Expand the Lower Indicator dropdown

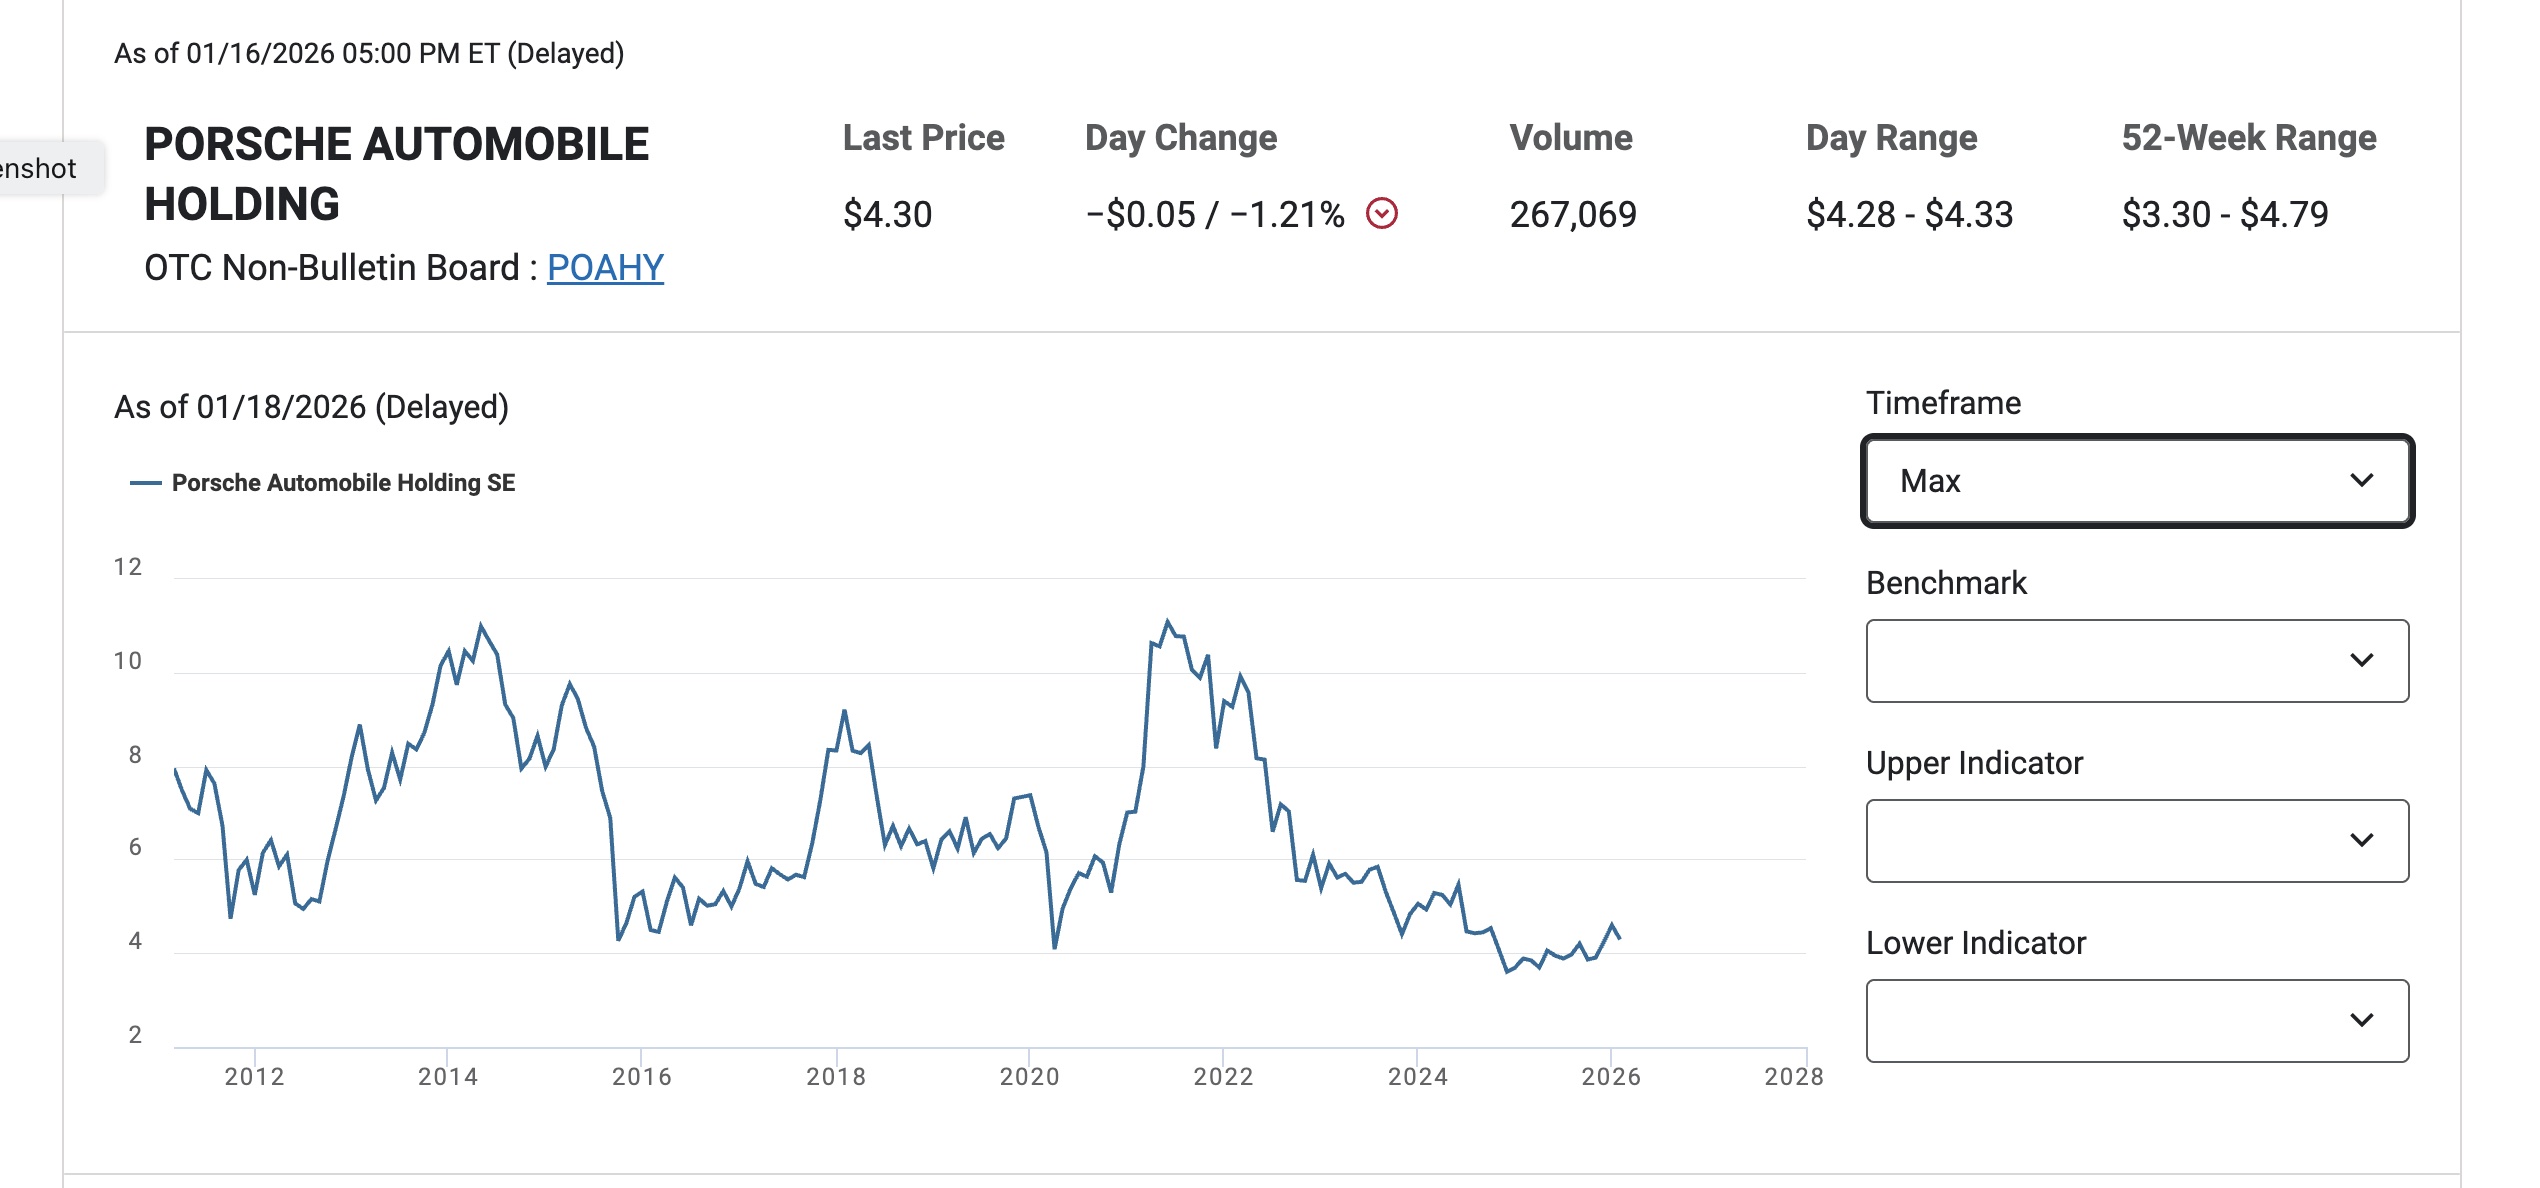click(x=2136, y=1021)
